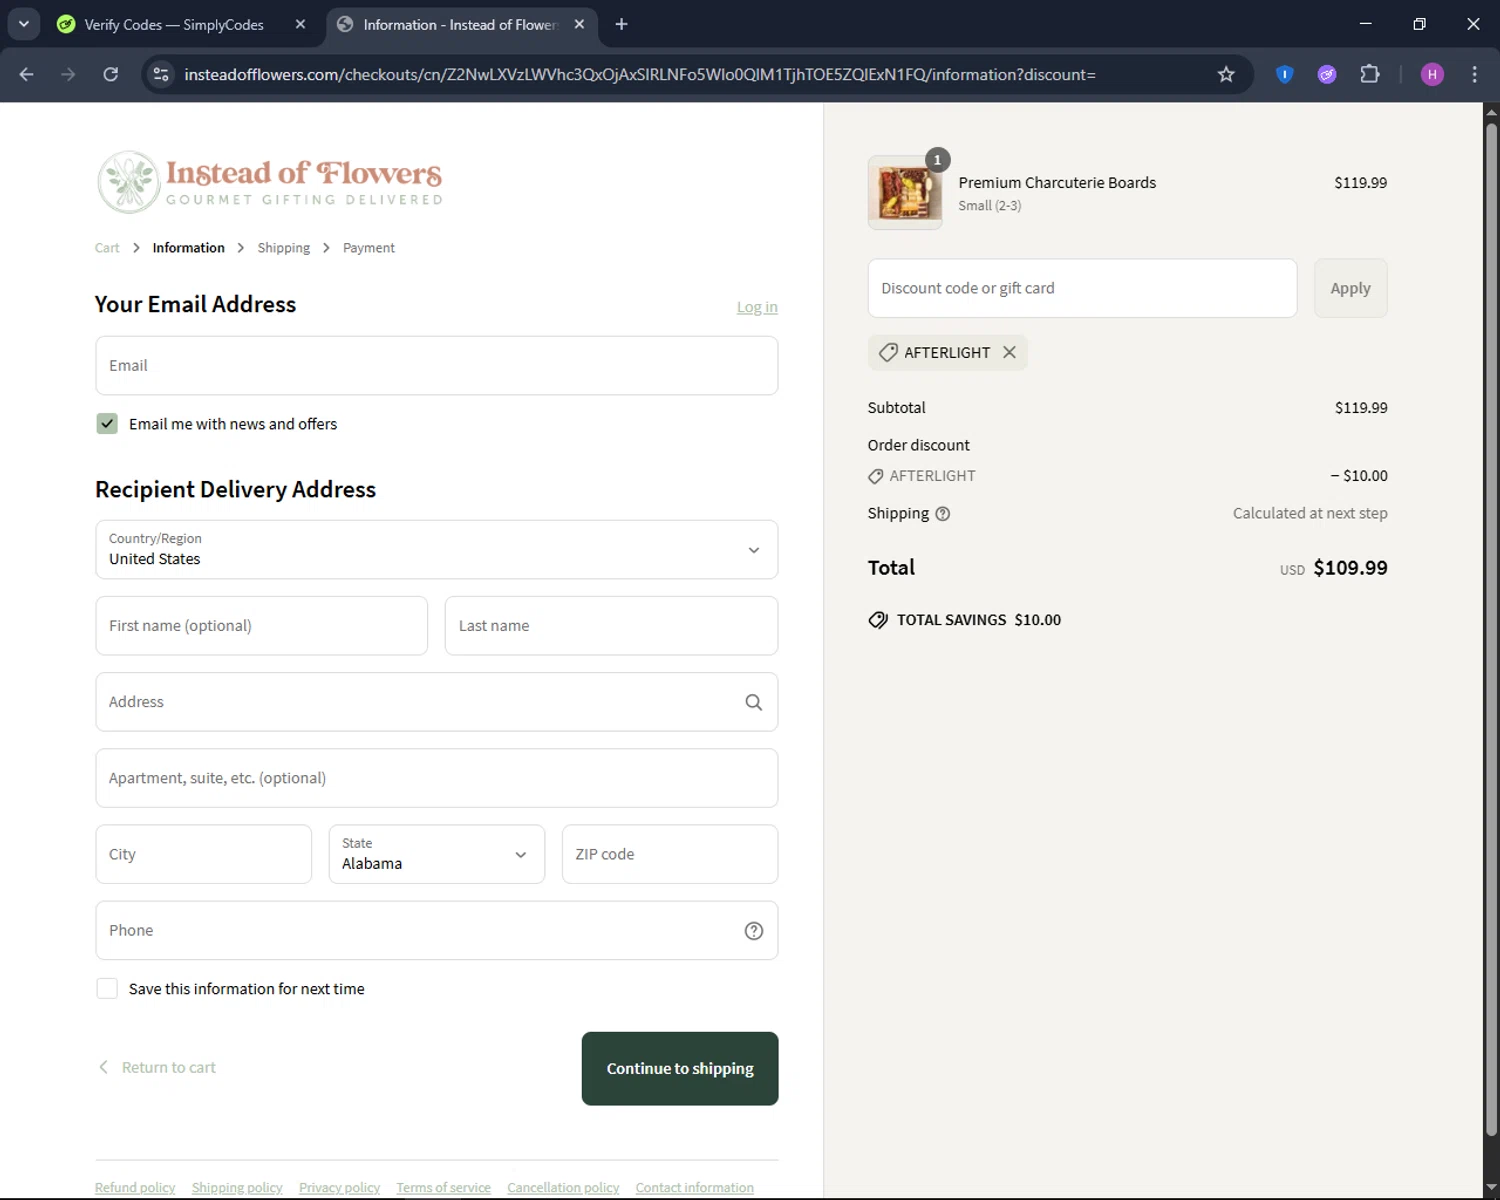Open the Privacy policy link
The image size is (1500, 1200).
click(x=339, y=1187)
